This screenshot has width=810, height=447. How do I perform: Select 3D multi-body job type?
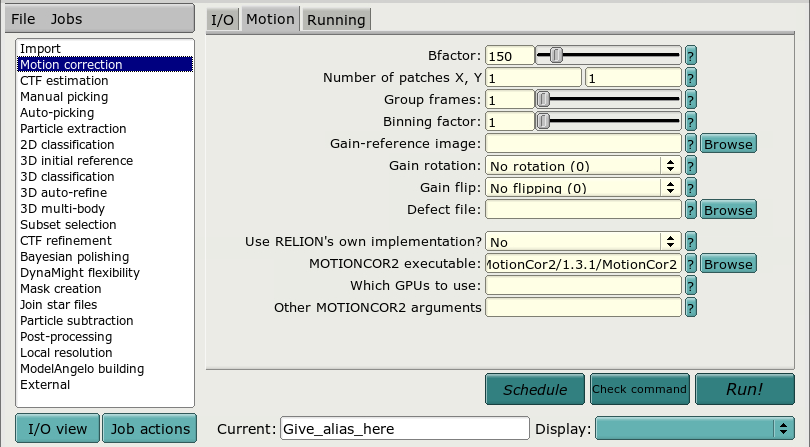click(105, 209)
